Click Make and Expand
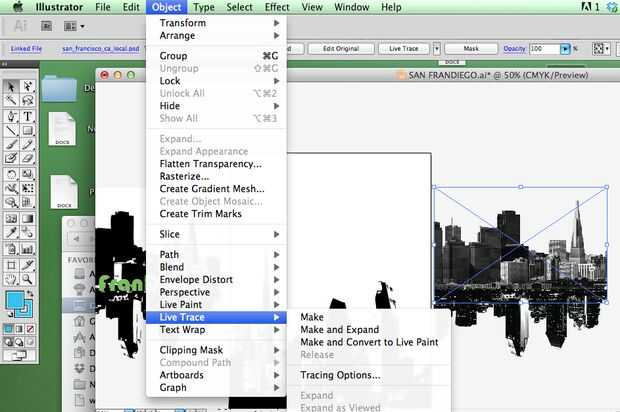620x412 pixels. (369, 329)
